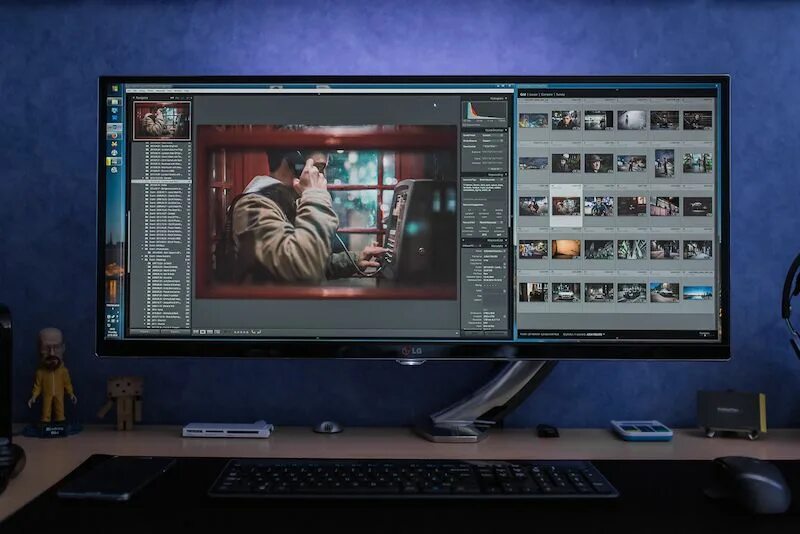Open the White Balance dropdown in Quick Develop
Image resolution: width=800 pixels, height=534 pixels.
click(493, 141)
